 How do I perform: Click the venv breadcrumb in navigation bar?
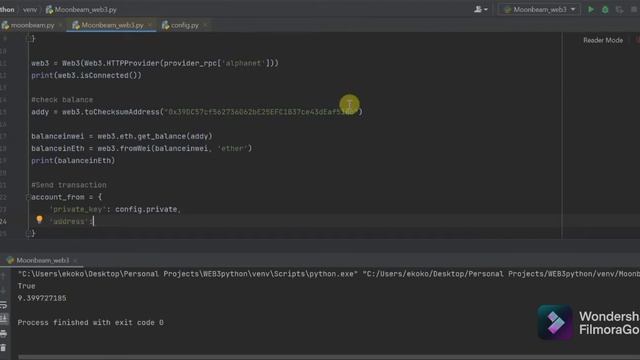pyautogui.click(x=30, y=9)
